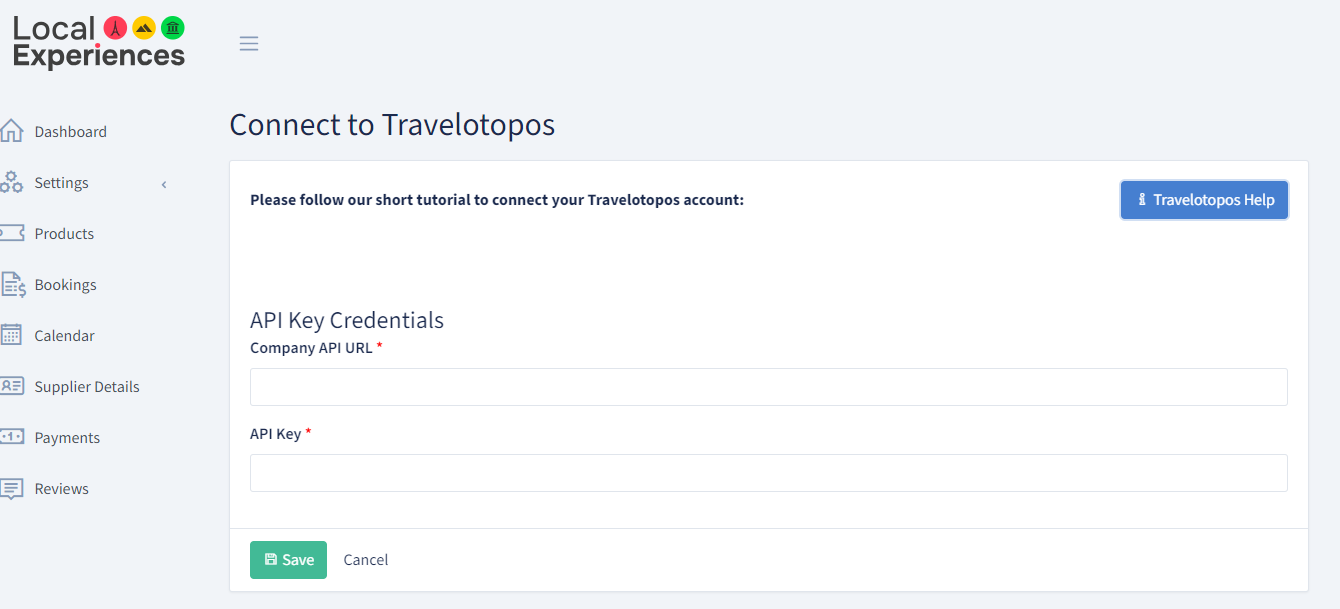Expand the Settings submenu chevron
Image resolution: width=1340 pixels, height=609 pixels.
coord(164,184)
